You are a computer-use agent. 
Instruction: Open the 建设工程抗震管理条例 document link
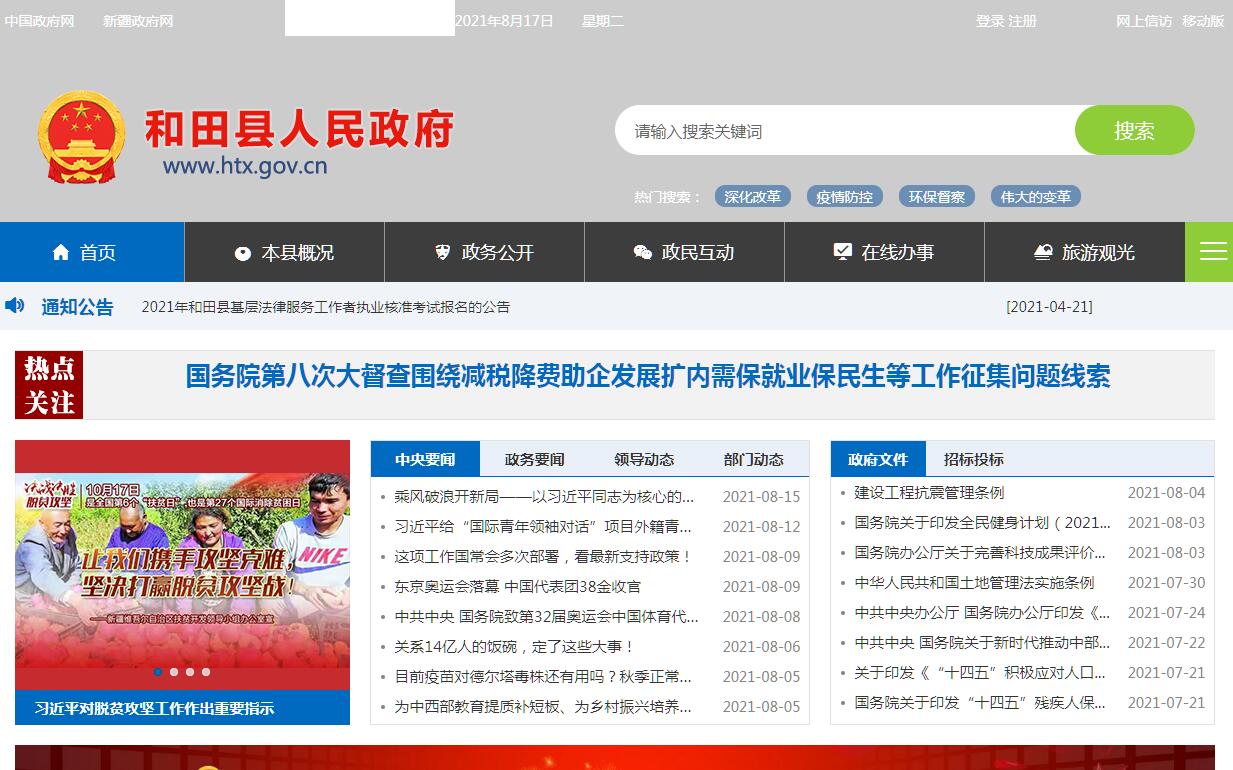click(929, 493)
